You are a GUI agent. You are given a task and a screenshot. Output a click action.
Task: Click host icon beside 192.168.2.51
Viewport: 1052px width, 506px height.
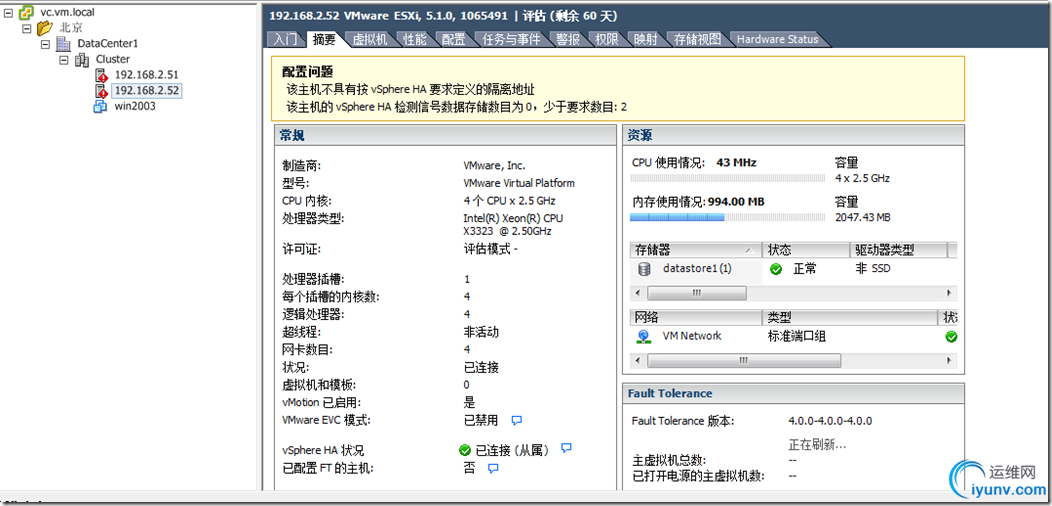pyautogui.click(x=101, y=74)
